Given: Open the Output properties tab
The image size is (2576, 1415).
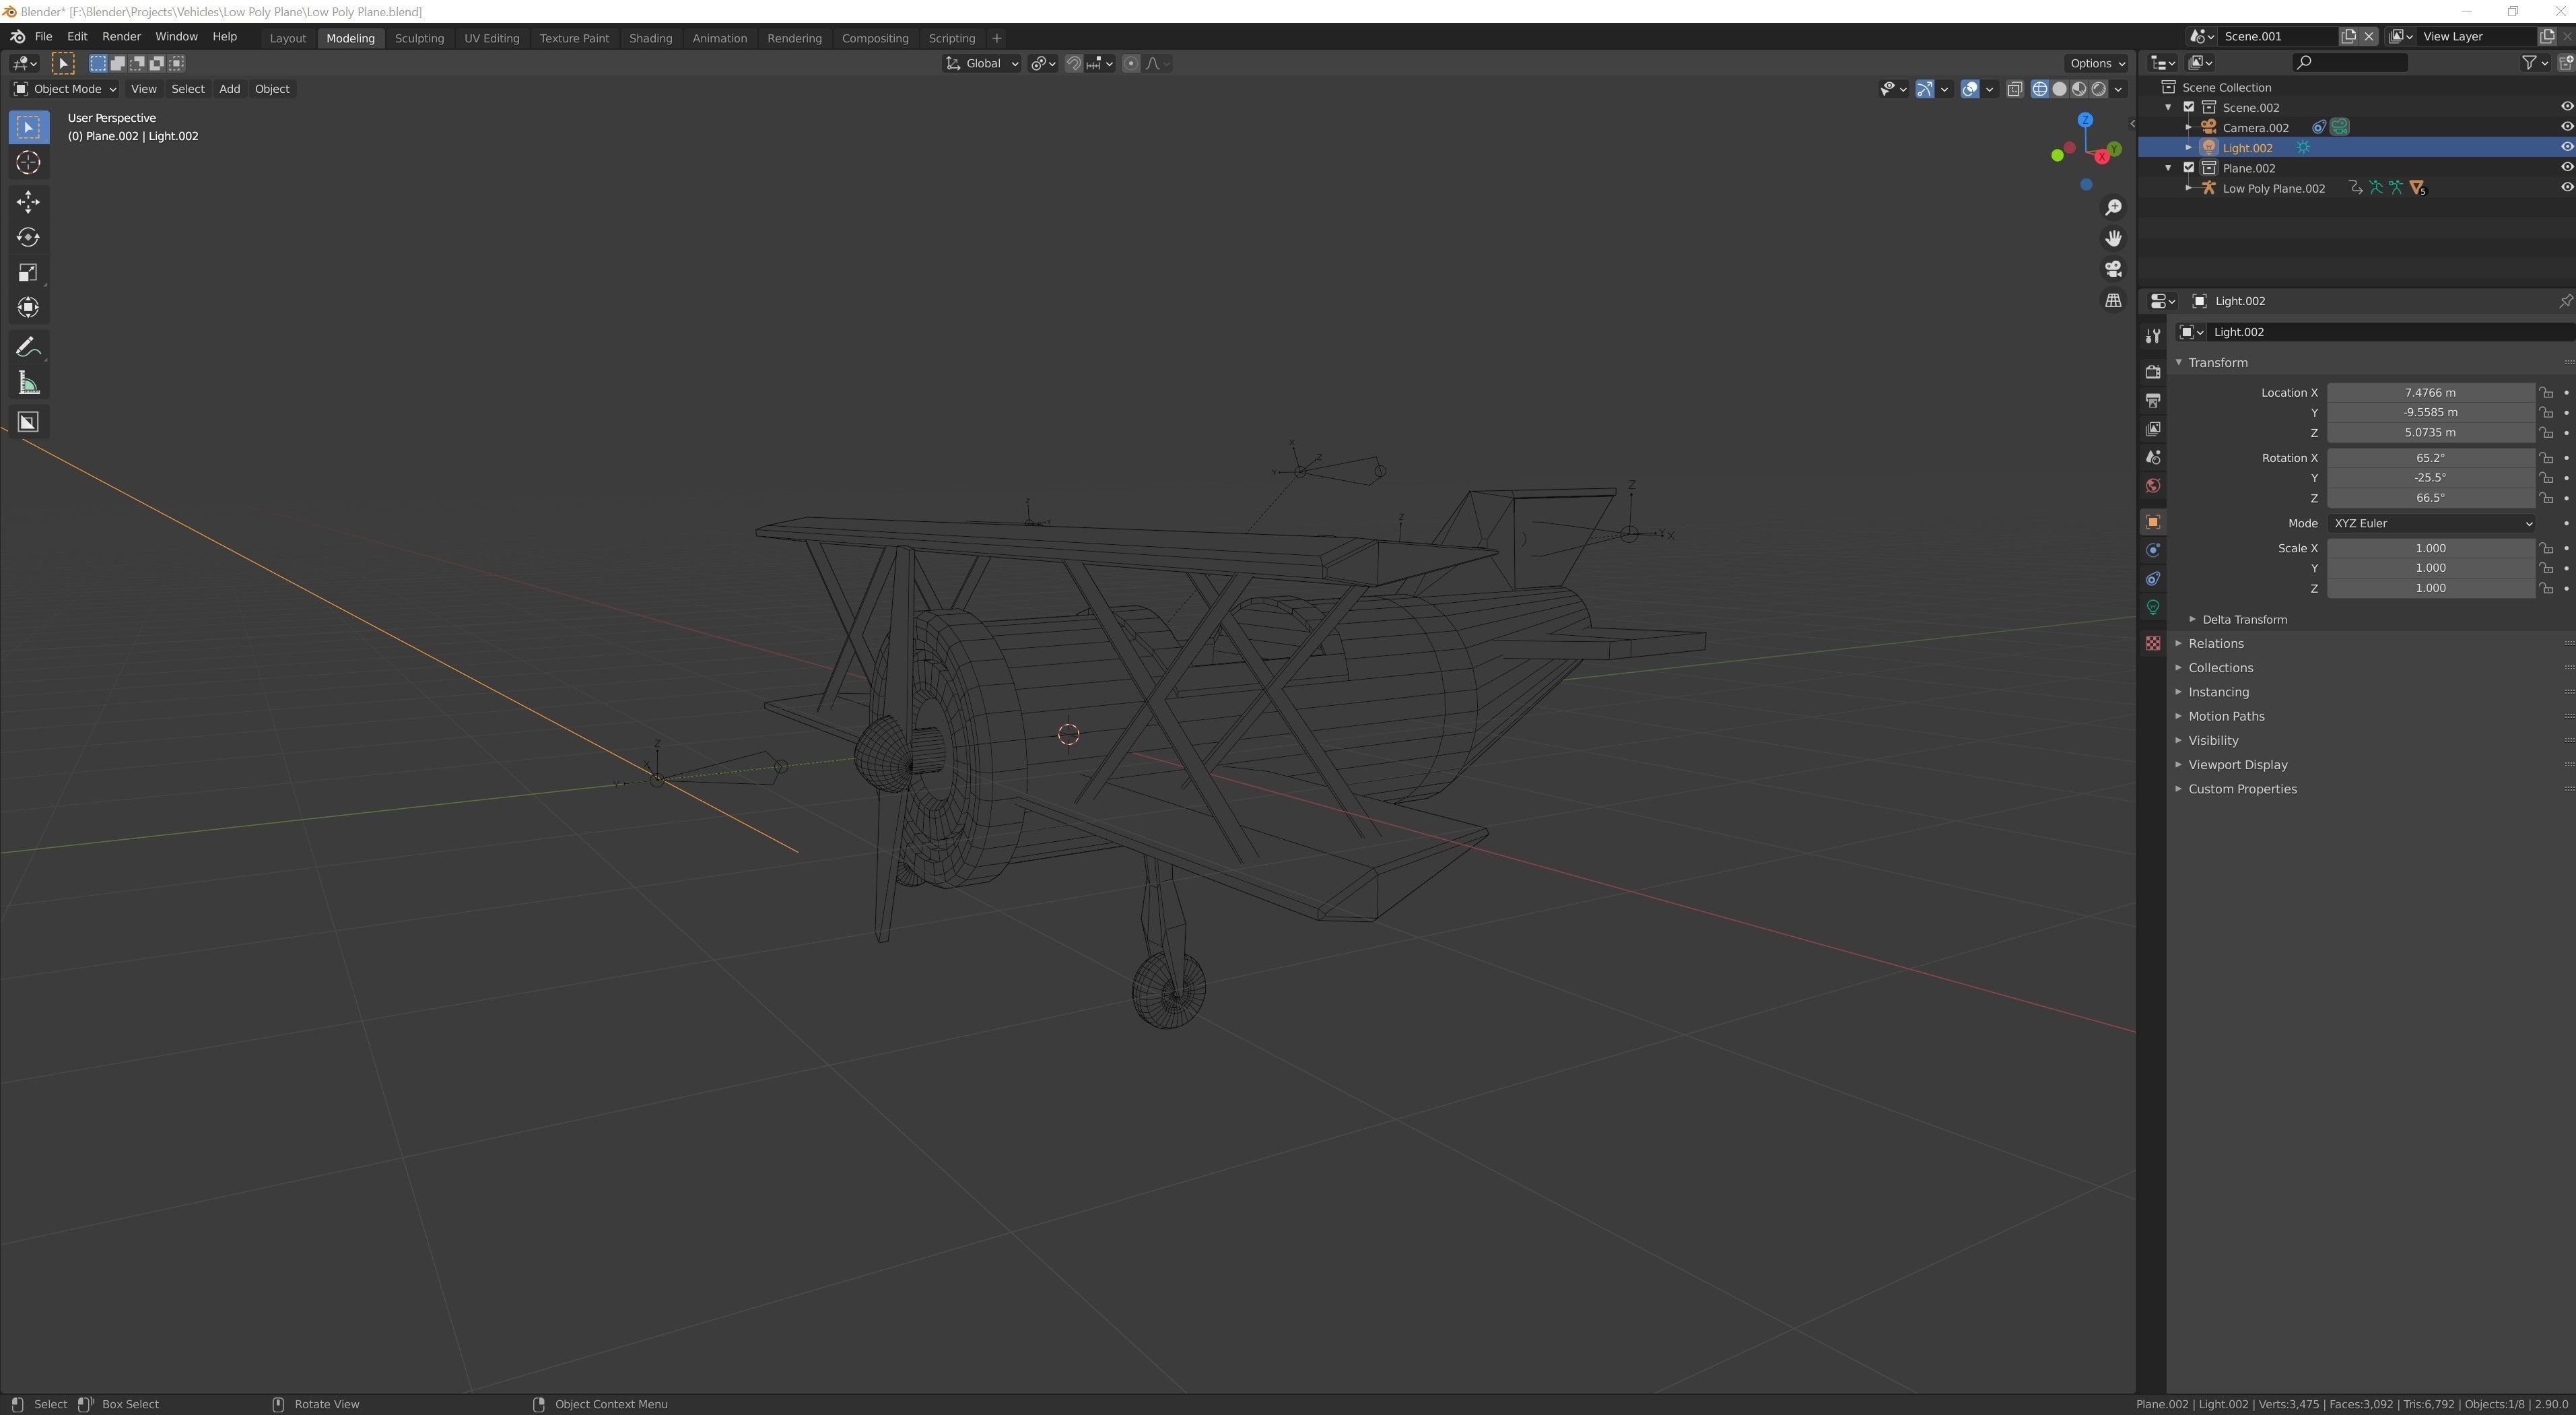Looking at the screenshot, I should point(2153,400).
